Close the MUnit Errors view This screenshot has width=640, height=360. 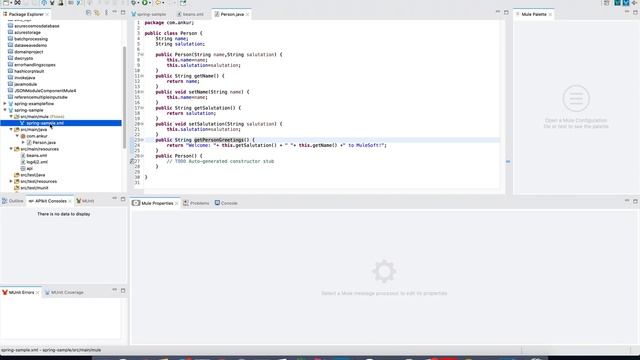click(x=38, y=293)
